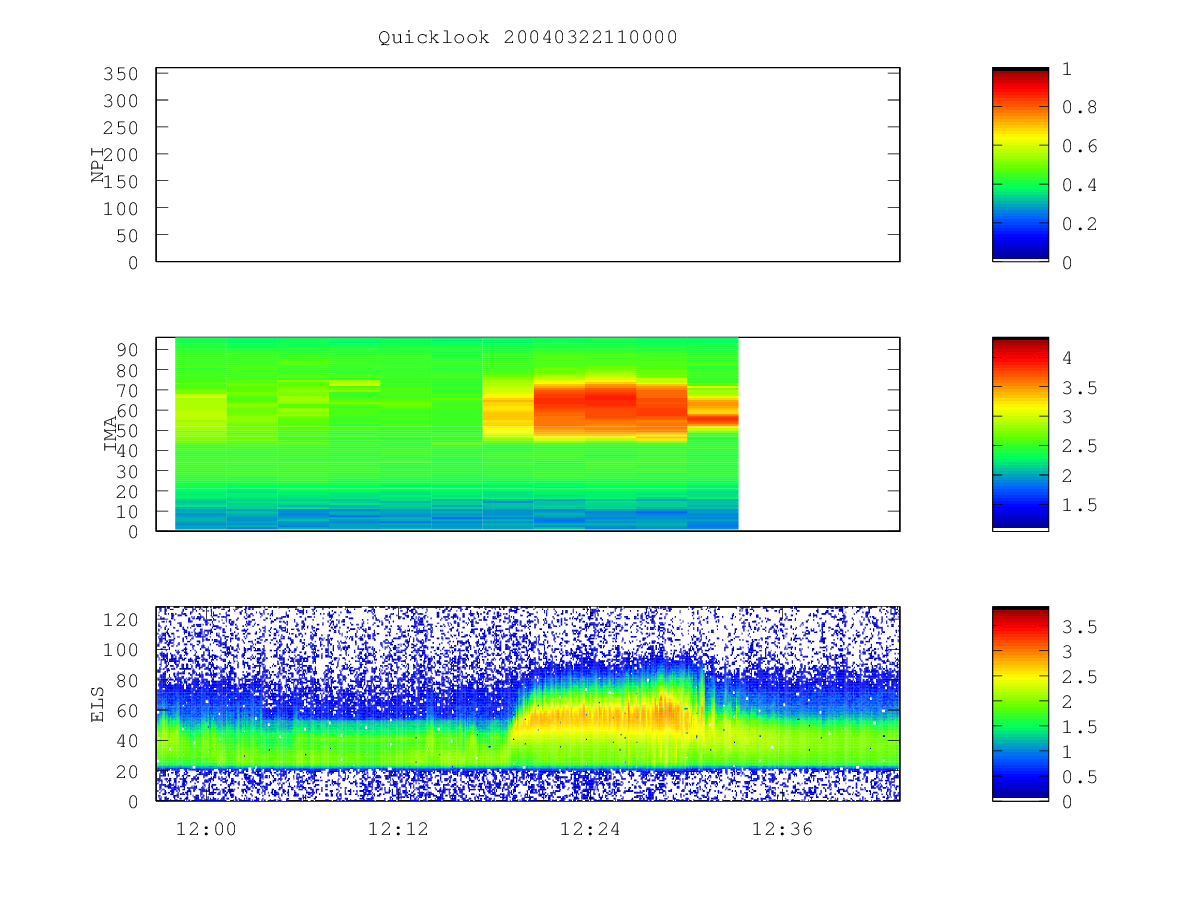Pick the IMA colorbar scale
1200x900 pixels.
(x=1020, y=434)
